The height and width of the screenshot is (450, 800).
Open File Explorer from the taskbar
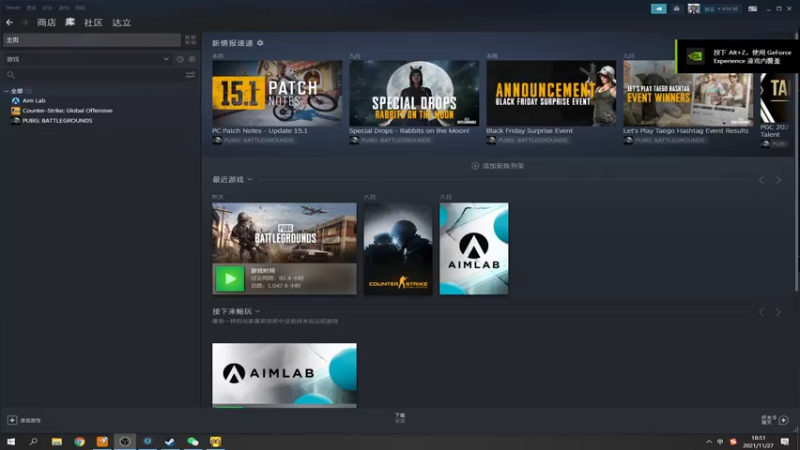[57, 441]
